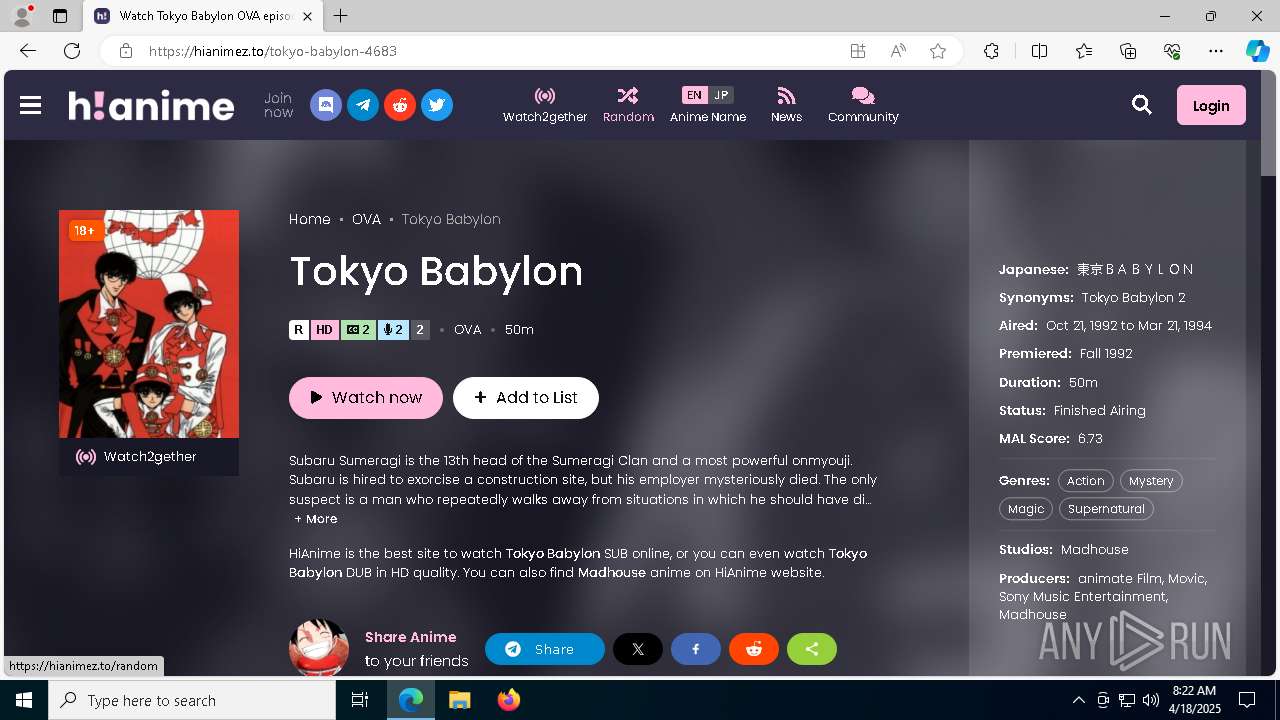Open the Magic genre tag
Viewport: 1280px width, 720px height.
pos(1026,509)
